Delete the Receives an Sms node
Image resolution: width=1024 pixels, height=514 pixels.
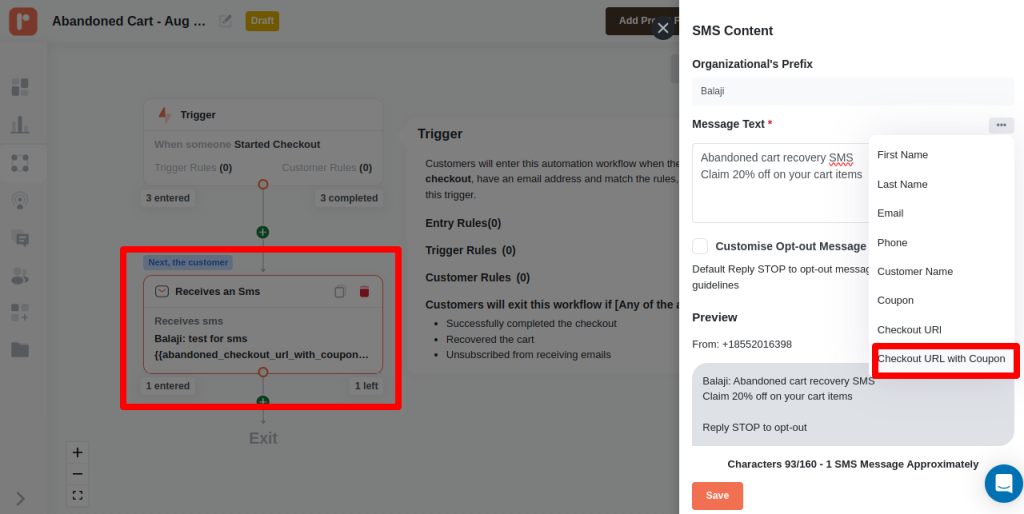pyautogui.click(x=364, y=292)
